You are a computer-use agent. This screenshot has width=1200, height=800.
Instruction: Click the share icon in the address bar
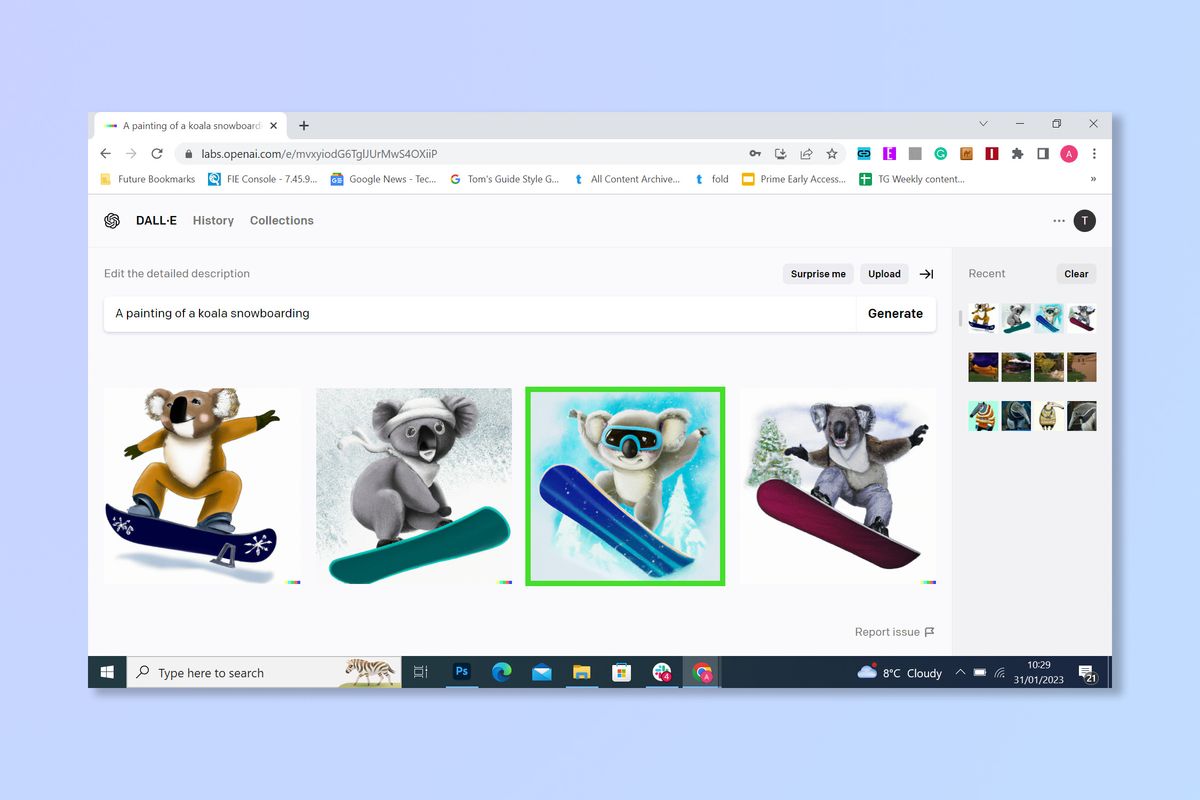coord(806,154)
